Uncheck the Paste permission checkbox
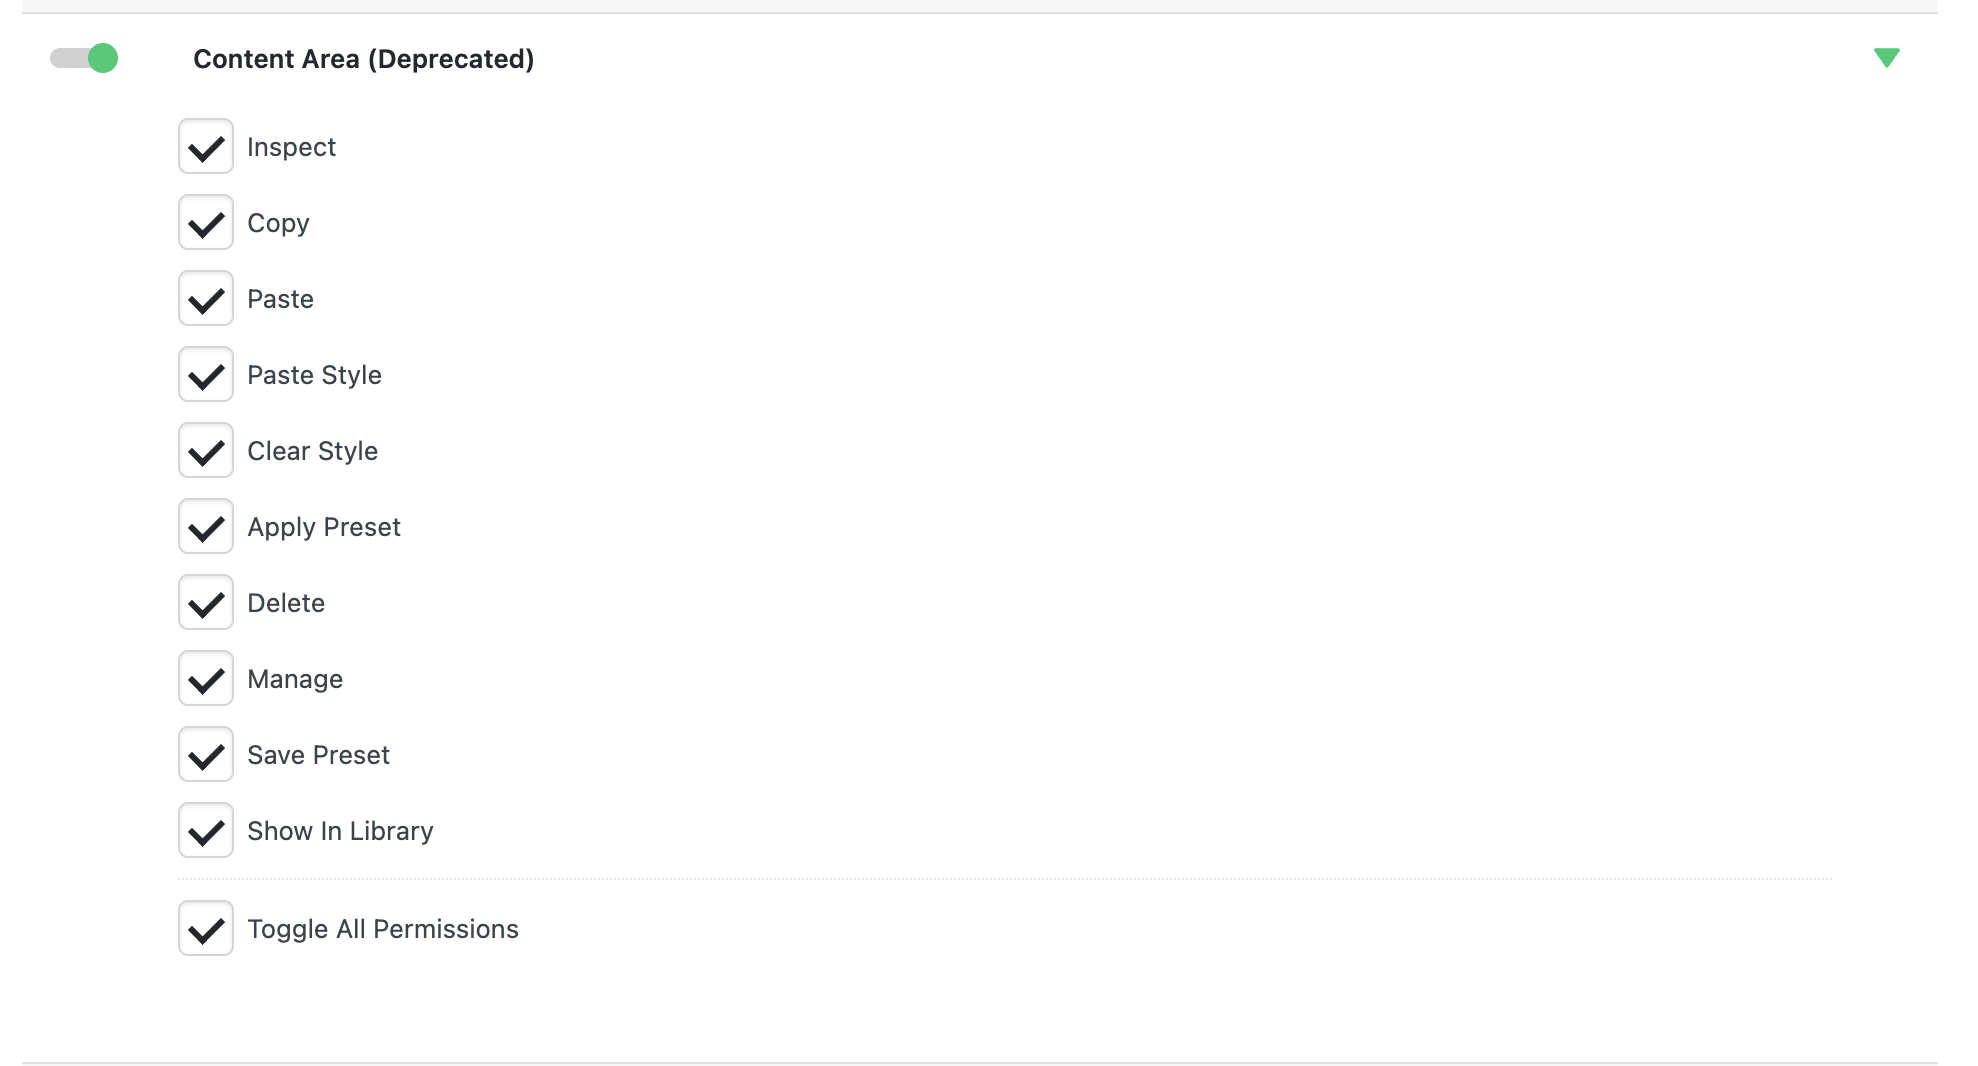The image size is (1978, 1066). [x=206, y=299]
